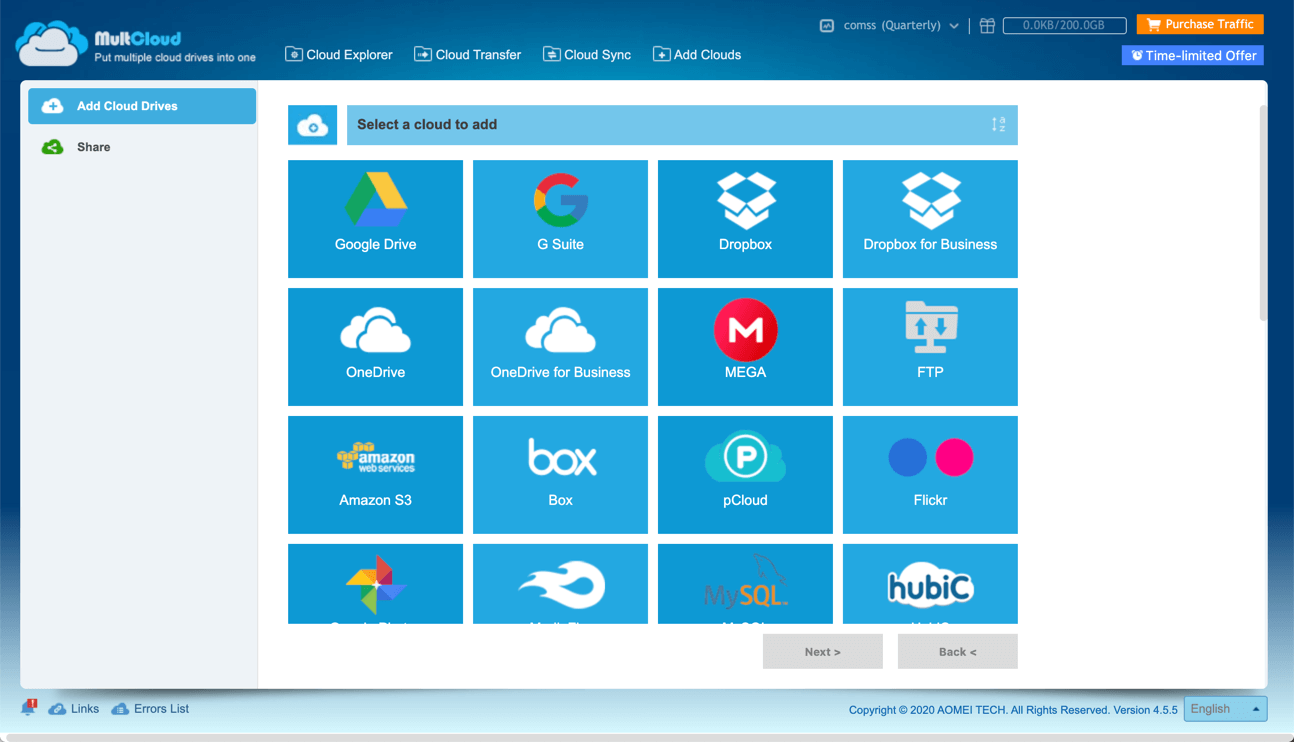
Task: Click the vertical scrollbar of the main panel
Action: point(1263,212)
